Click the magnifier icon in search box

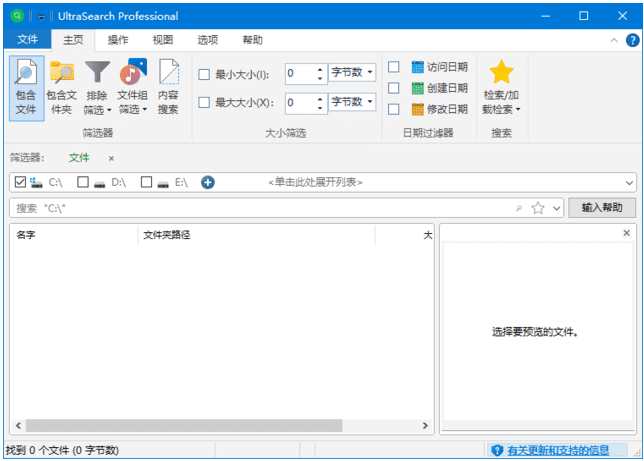coord(519,208)
